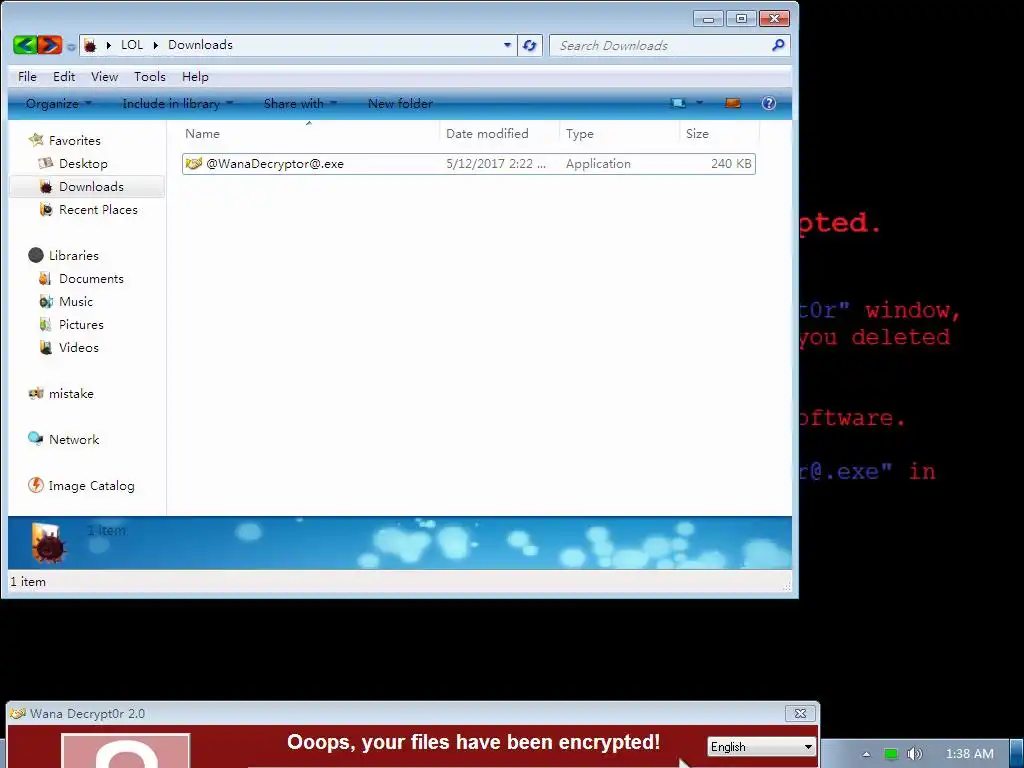Go back with the green arrow
The image size is (1024, 768).
tap(25, 45)
